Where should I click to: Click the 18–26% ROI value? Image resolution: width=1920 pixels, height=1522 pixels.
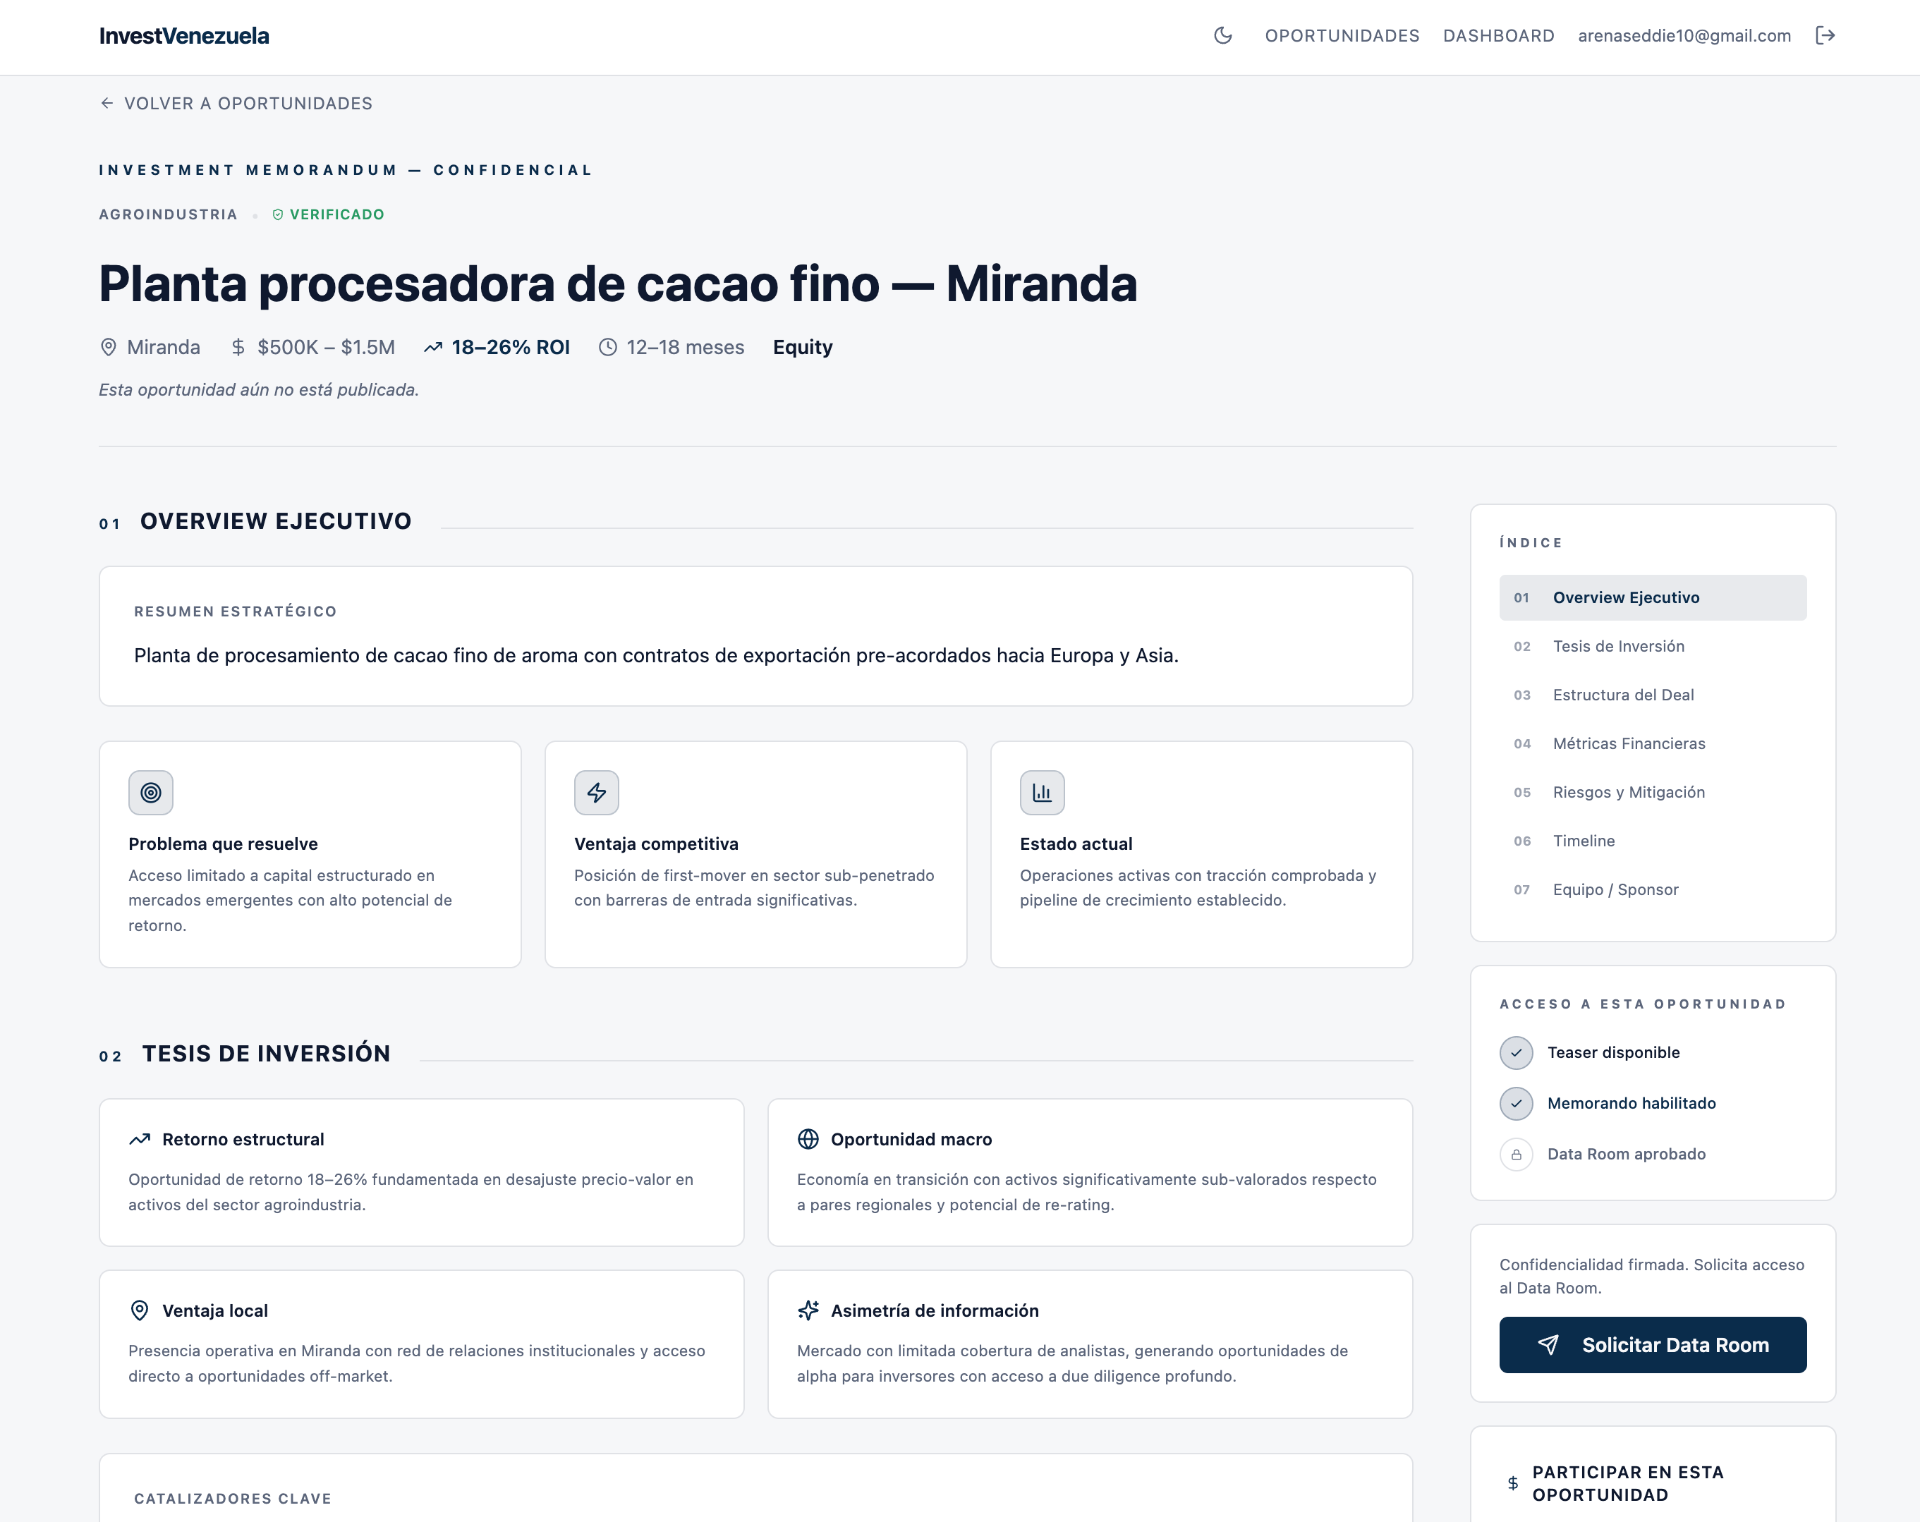click(x=511, y=347)
